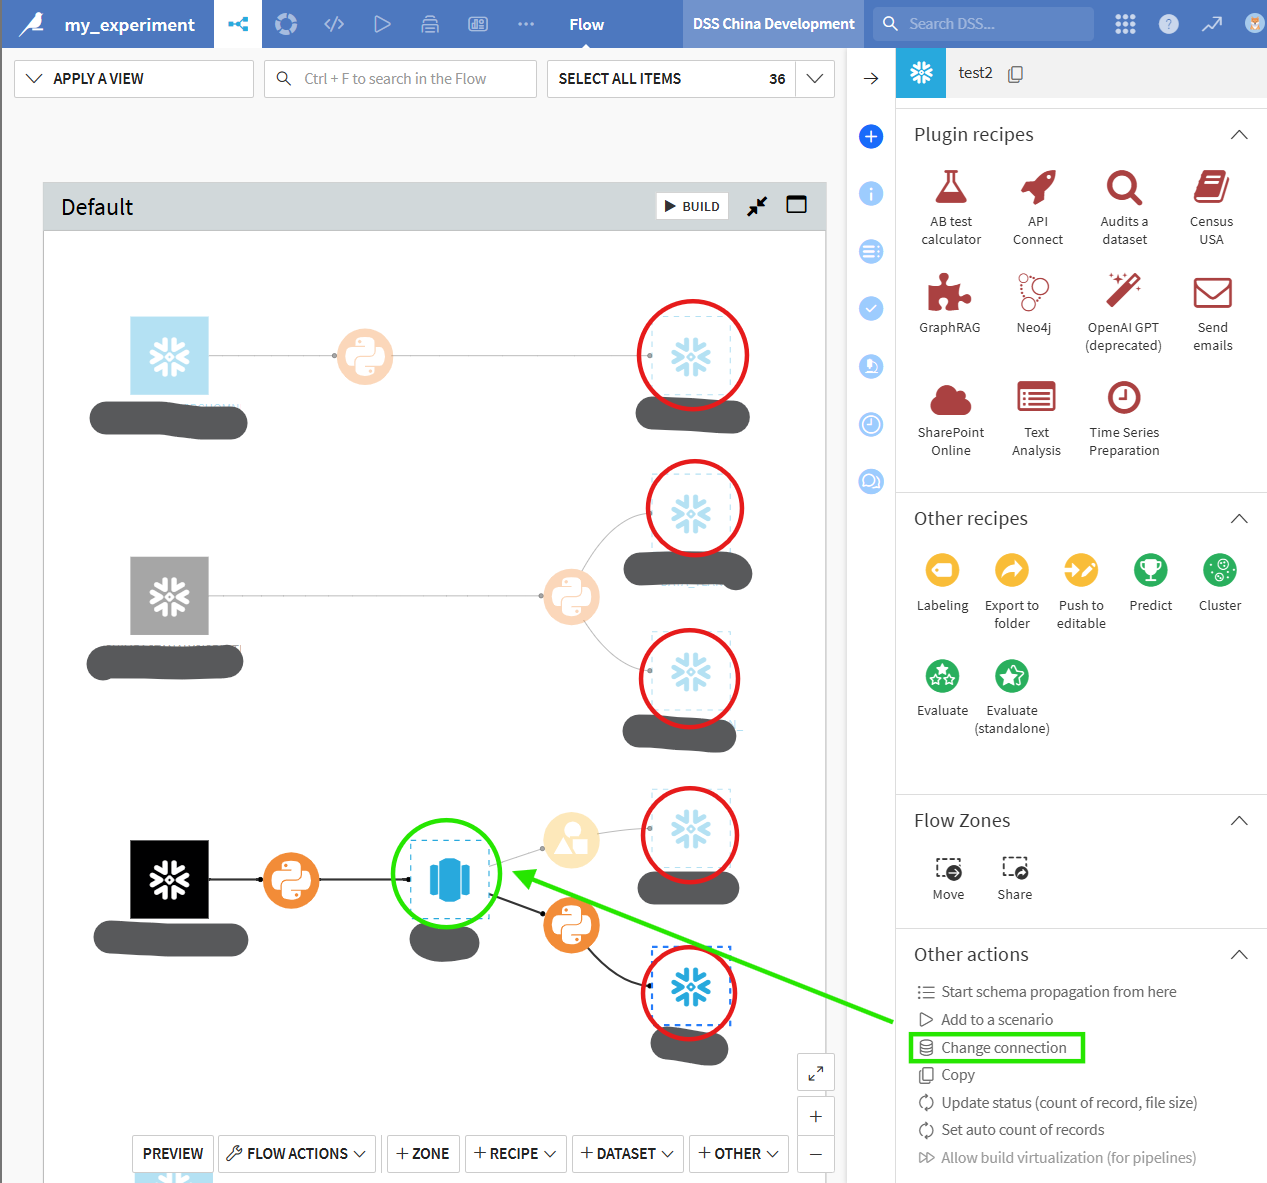Select the Text Analysis plugin recipe
The width and height of the screenshot is (1267, 1183).
[1036, 419]
